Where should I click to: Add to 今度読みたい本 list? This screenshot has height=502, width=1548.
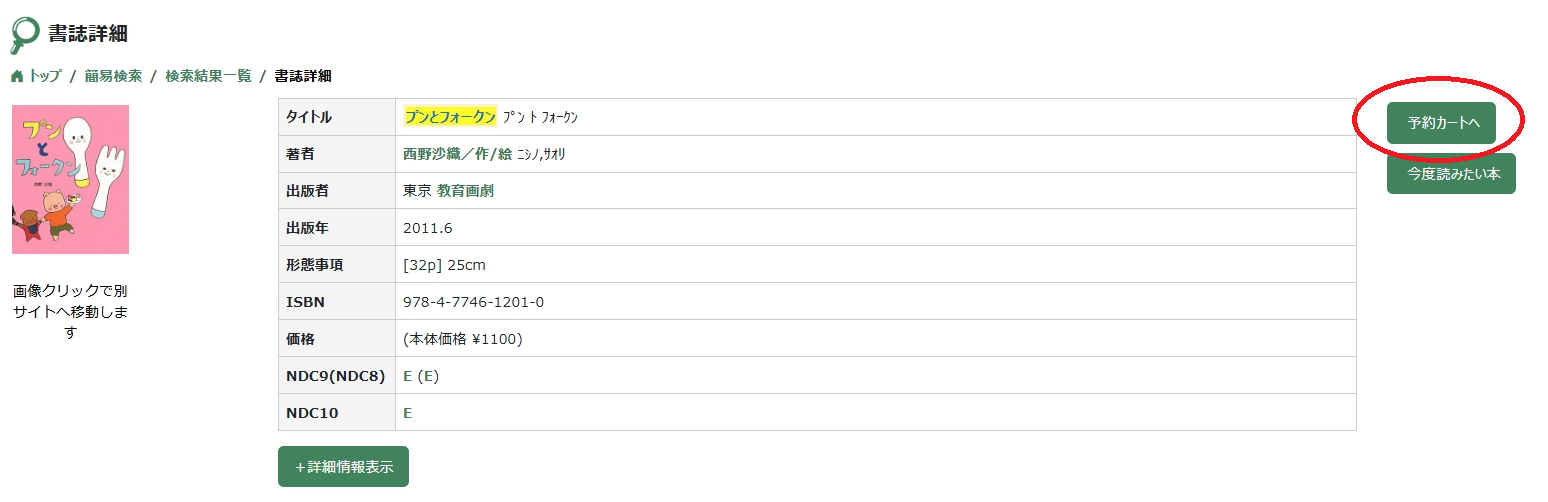[1451, 173]
